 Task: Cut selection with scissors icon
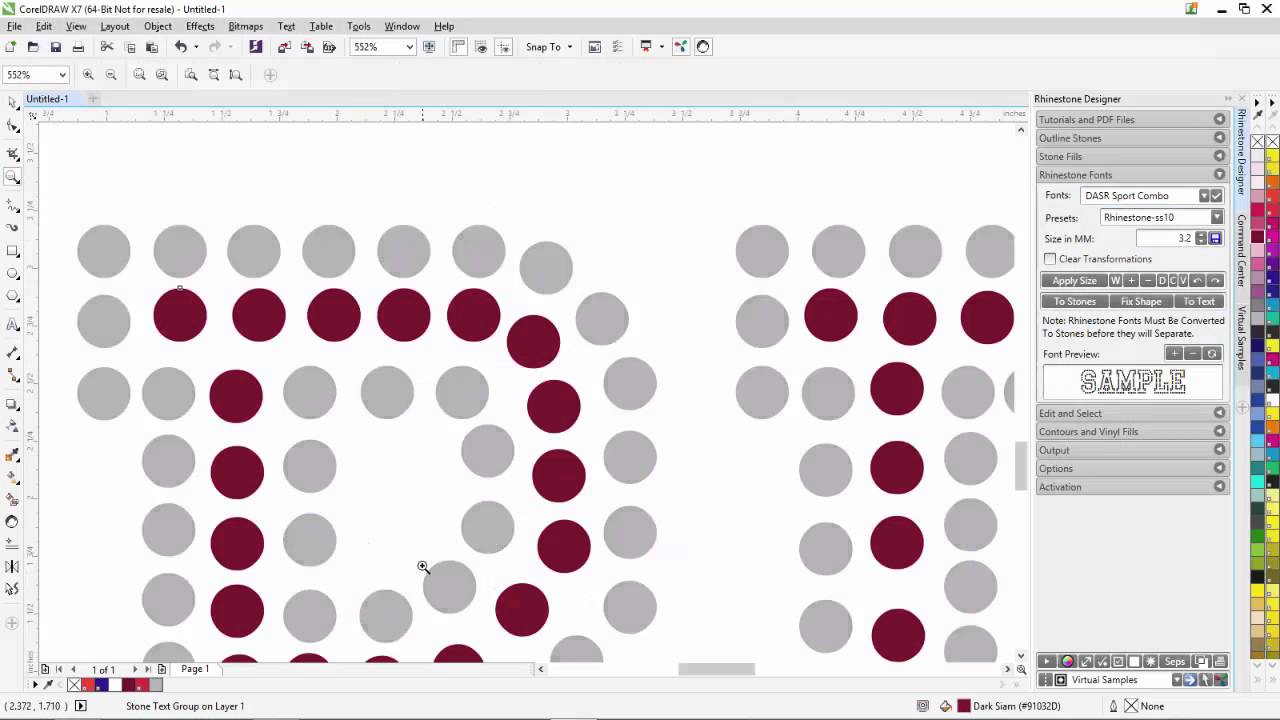(107, 47)
